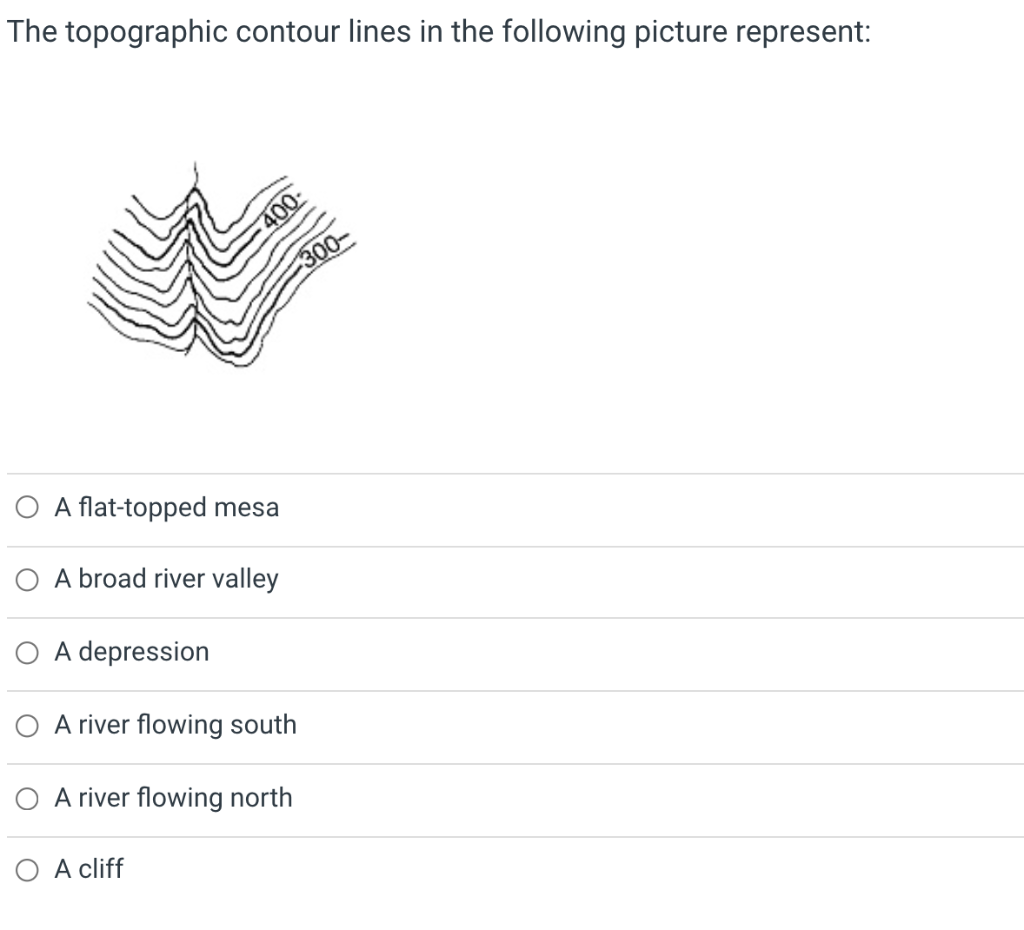
Task: Click the 'A flat-topped mesa' answer text
Action: coord(166,508)
